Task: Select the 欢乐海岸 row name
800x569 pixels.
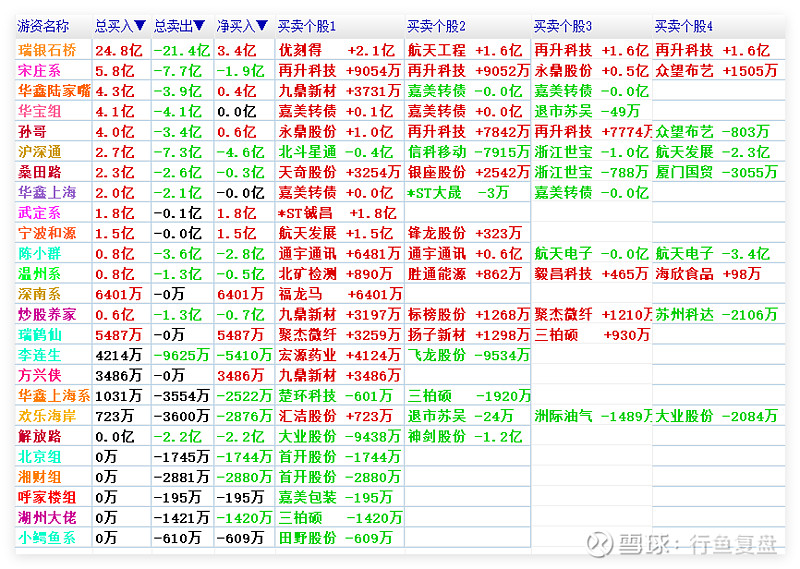Action: pyautogui.click(x=47, y=416)
